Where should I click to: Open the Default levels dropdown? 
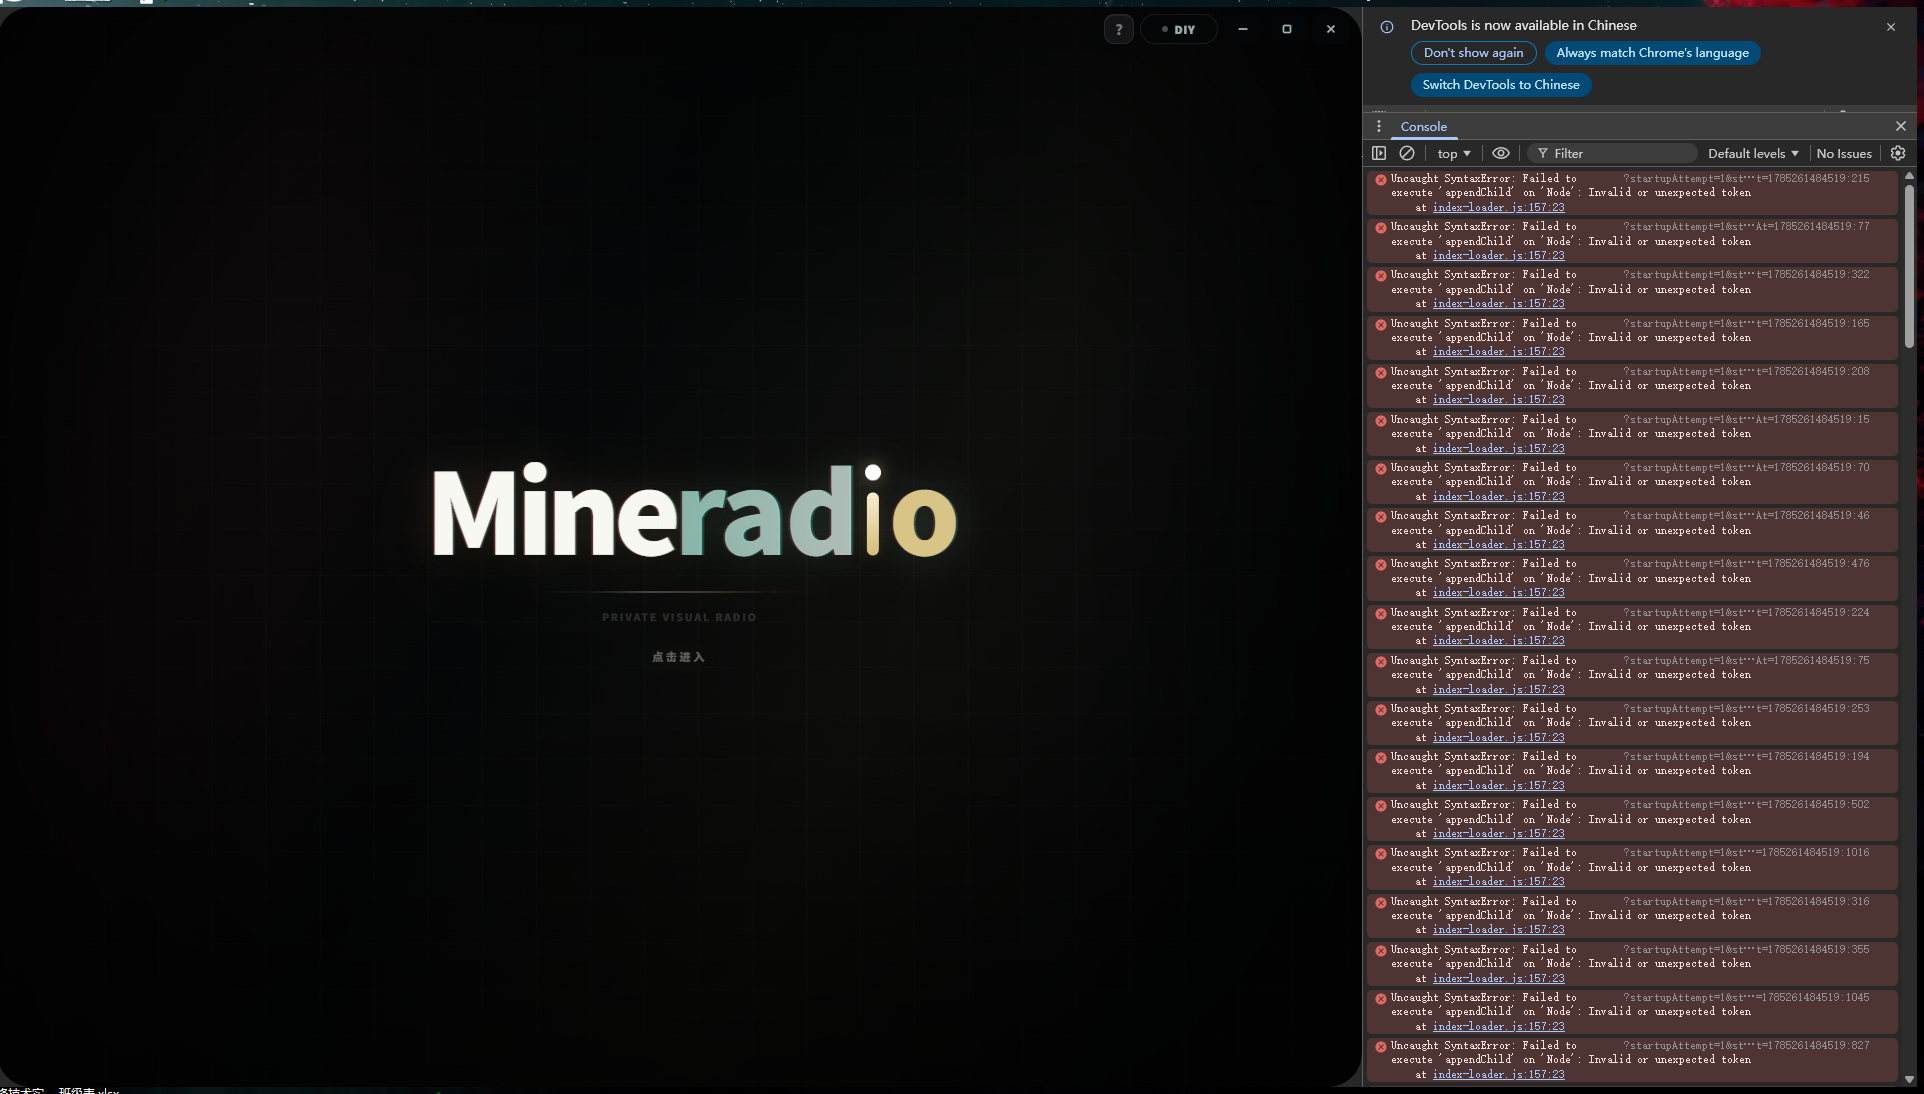coord(1753,153)
